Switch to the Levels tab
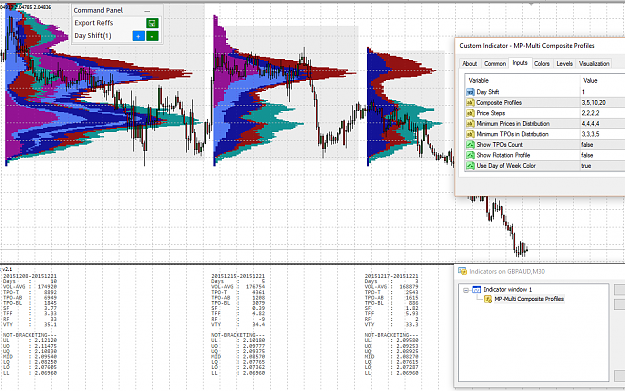 coord(564,64)
